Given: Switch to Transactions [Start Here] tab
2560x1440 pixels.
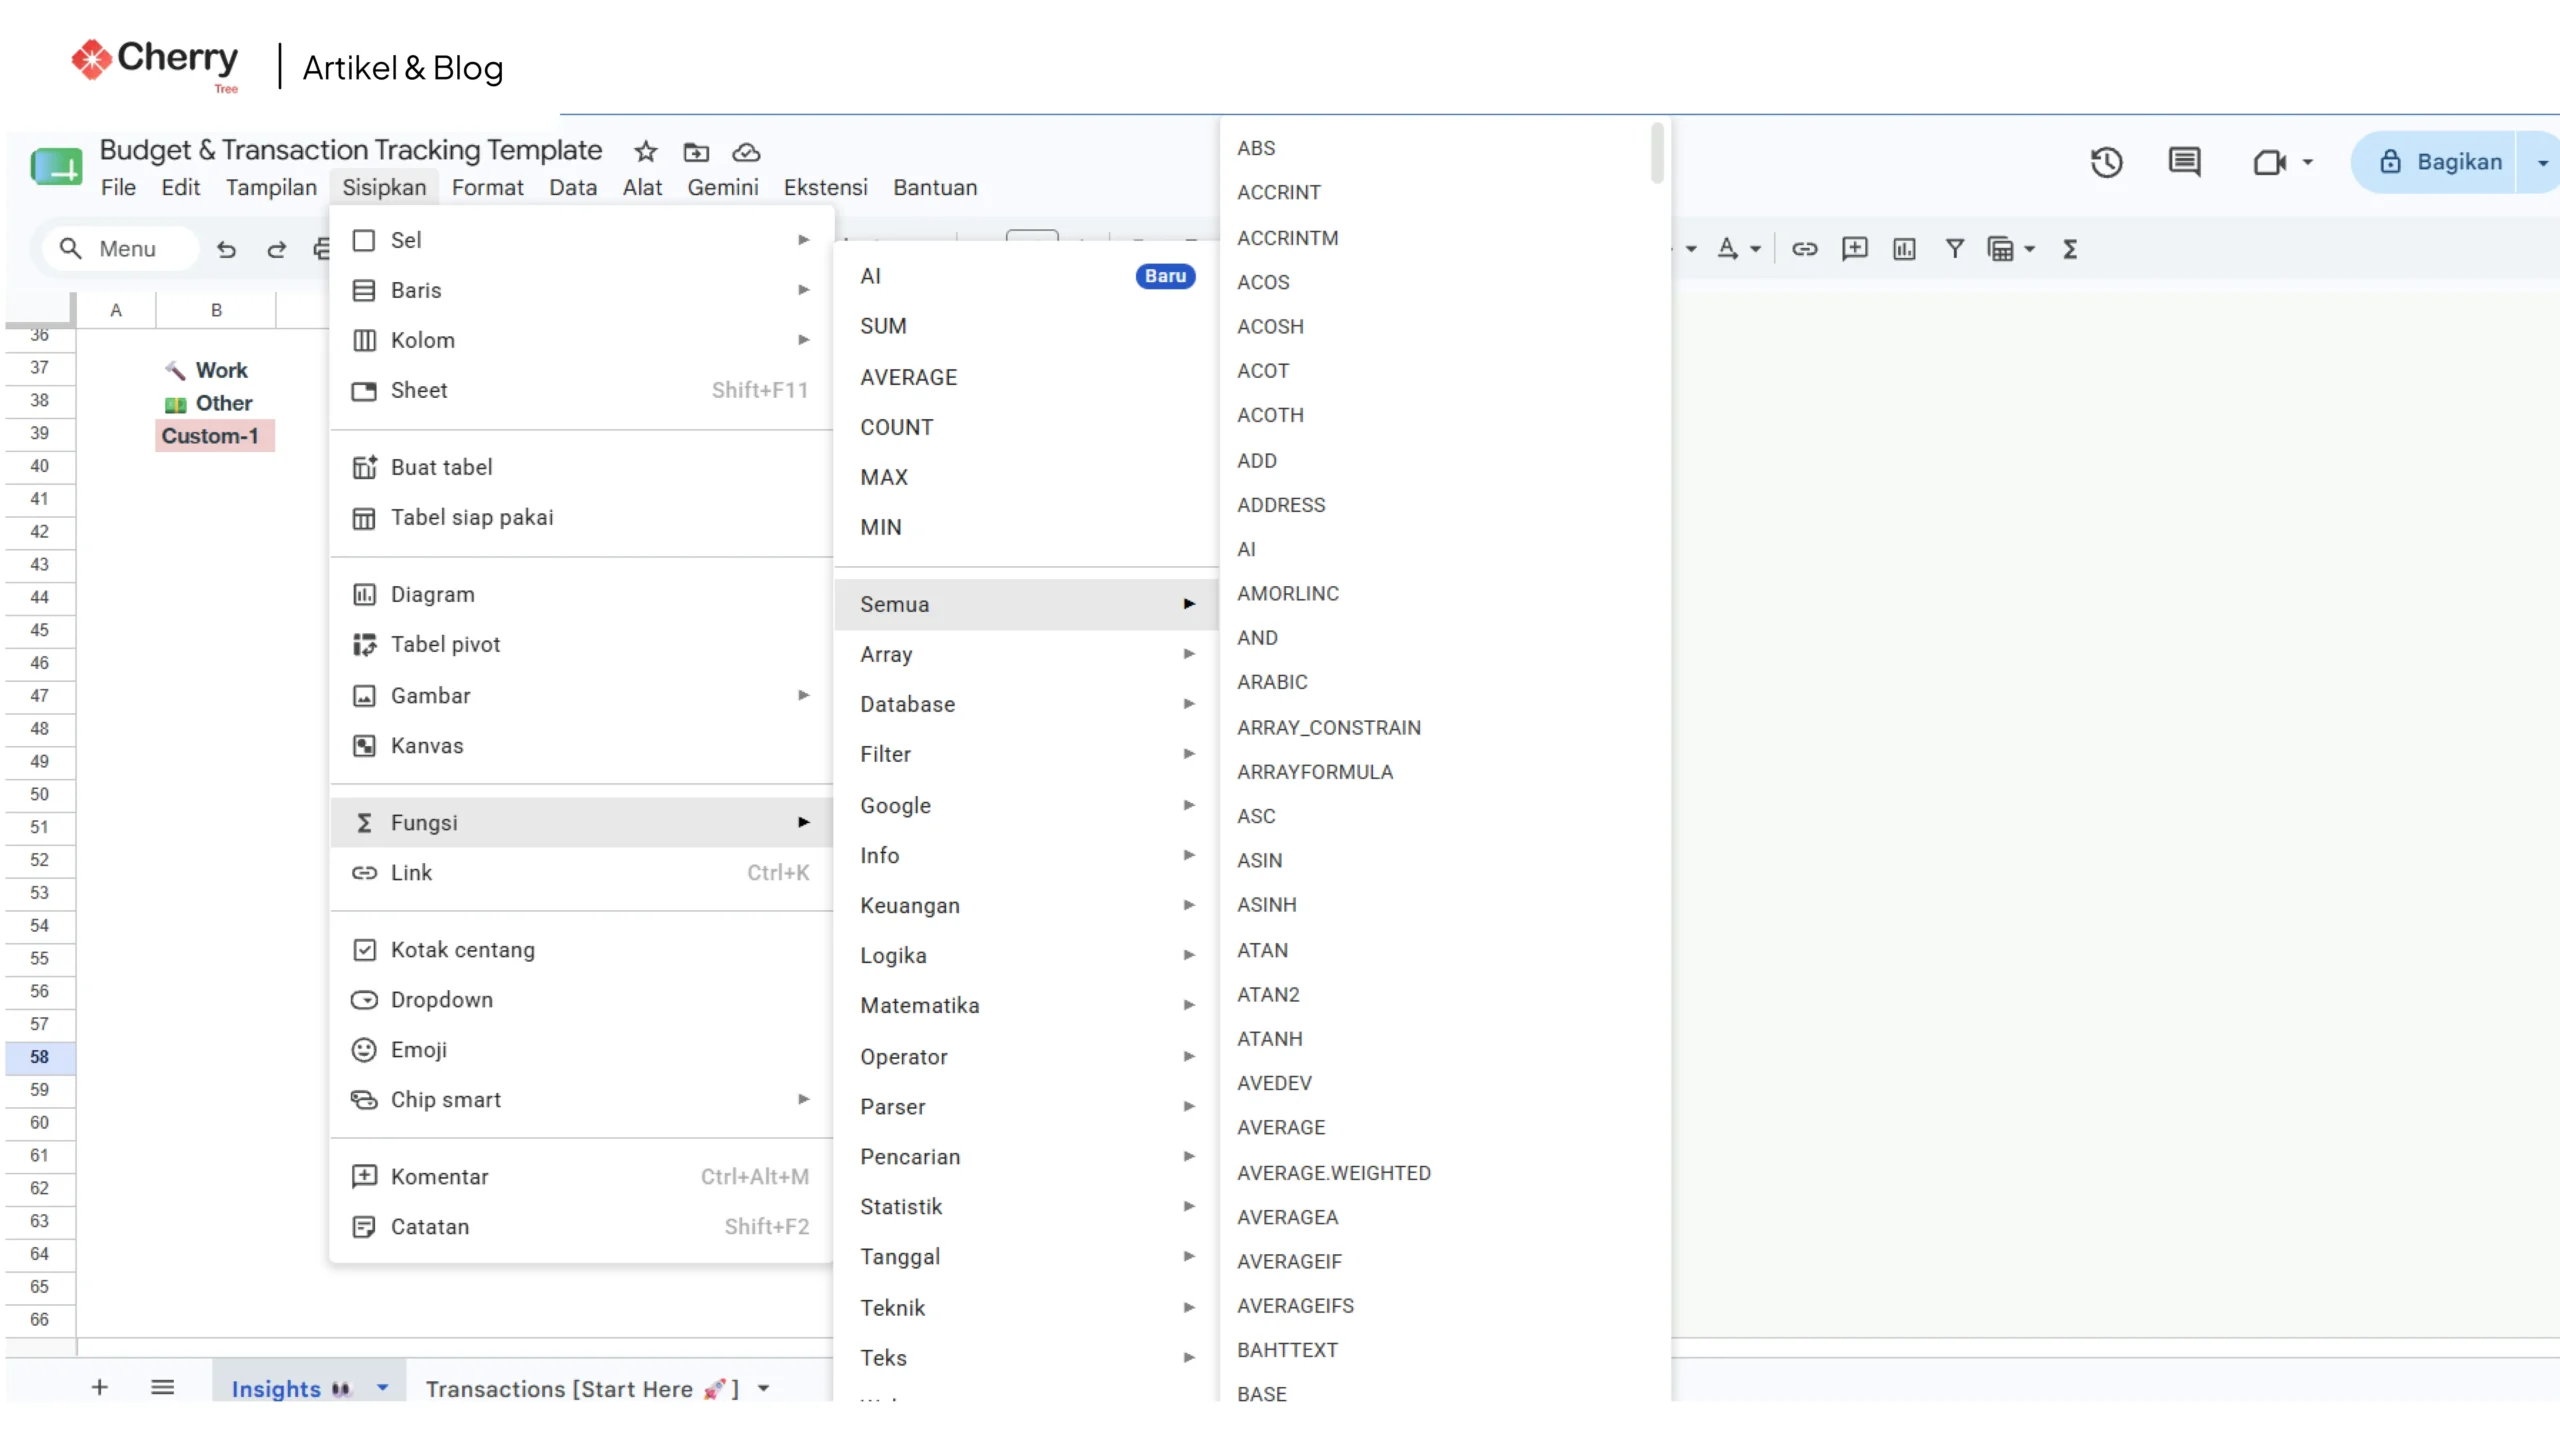Looking at the screenshot, I should point(581,1389).
